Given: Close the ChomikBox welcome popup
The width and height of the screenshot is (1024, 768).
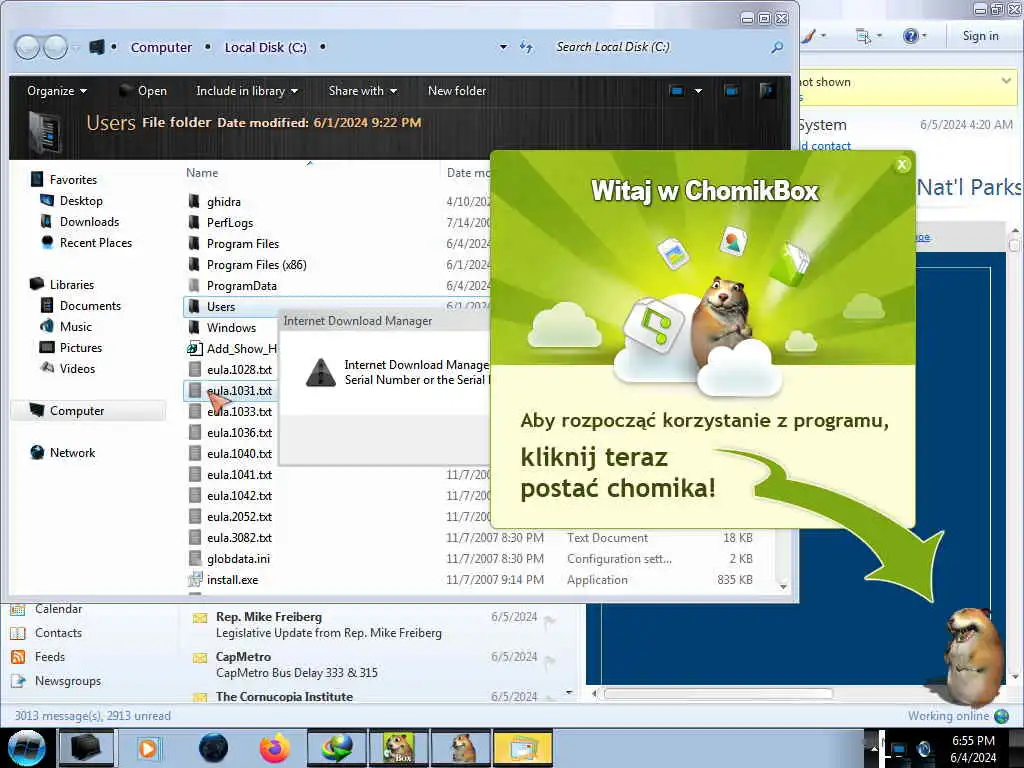Looking at the screenshot, I should (x=902, y=165).
